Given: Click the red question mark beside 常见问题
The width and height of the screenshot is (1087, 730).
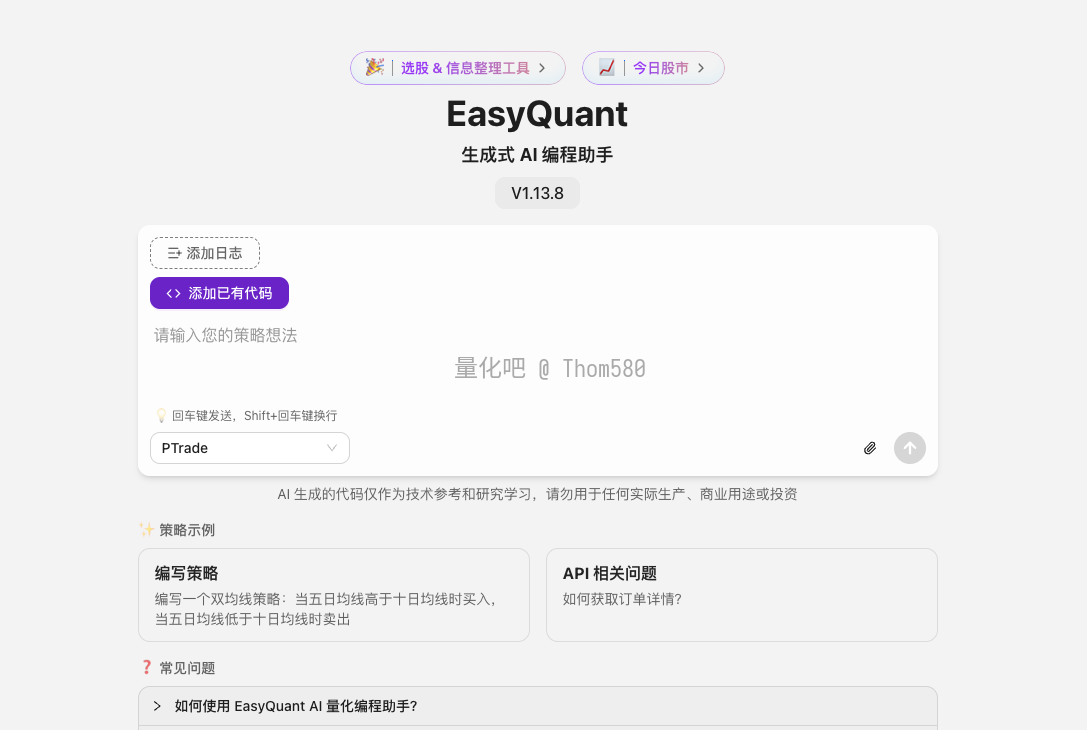Looking at the screenshot, I should [x=146, y=668].
